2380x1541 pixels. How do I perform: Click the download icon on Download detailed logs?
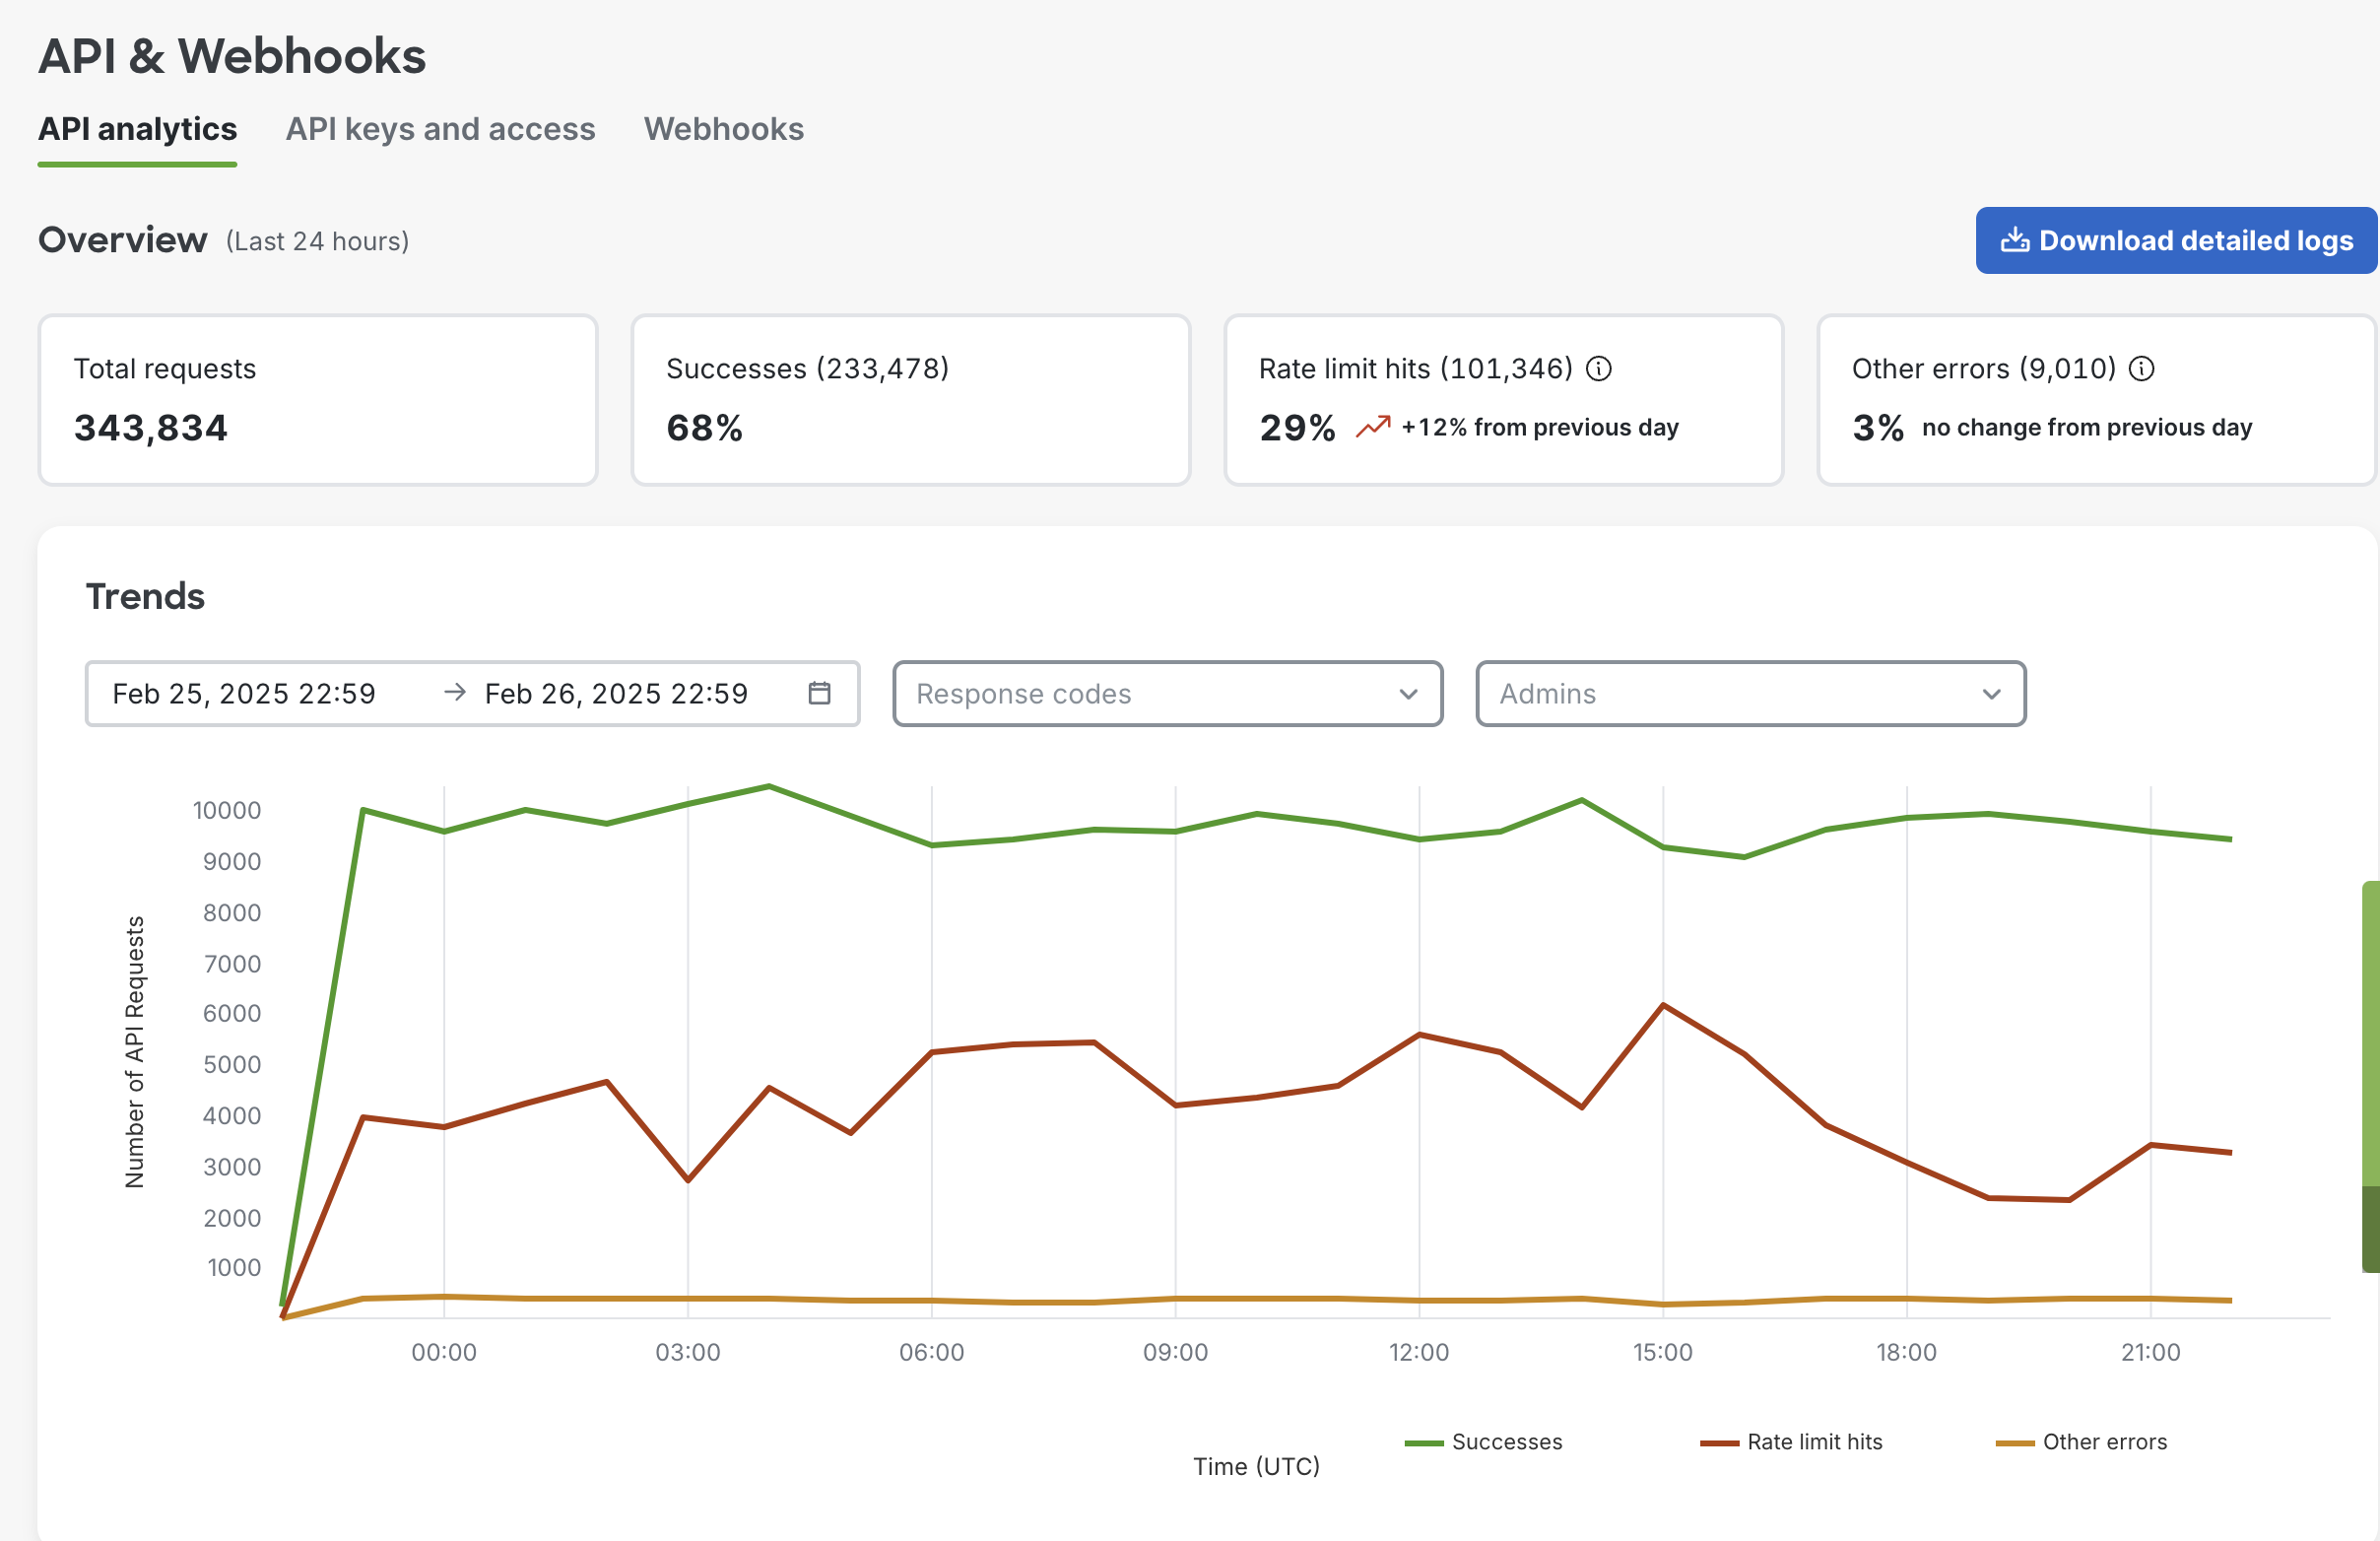[2017, 240]
